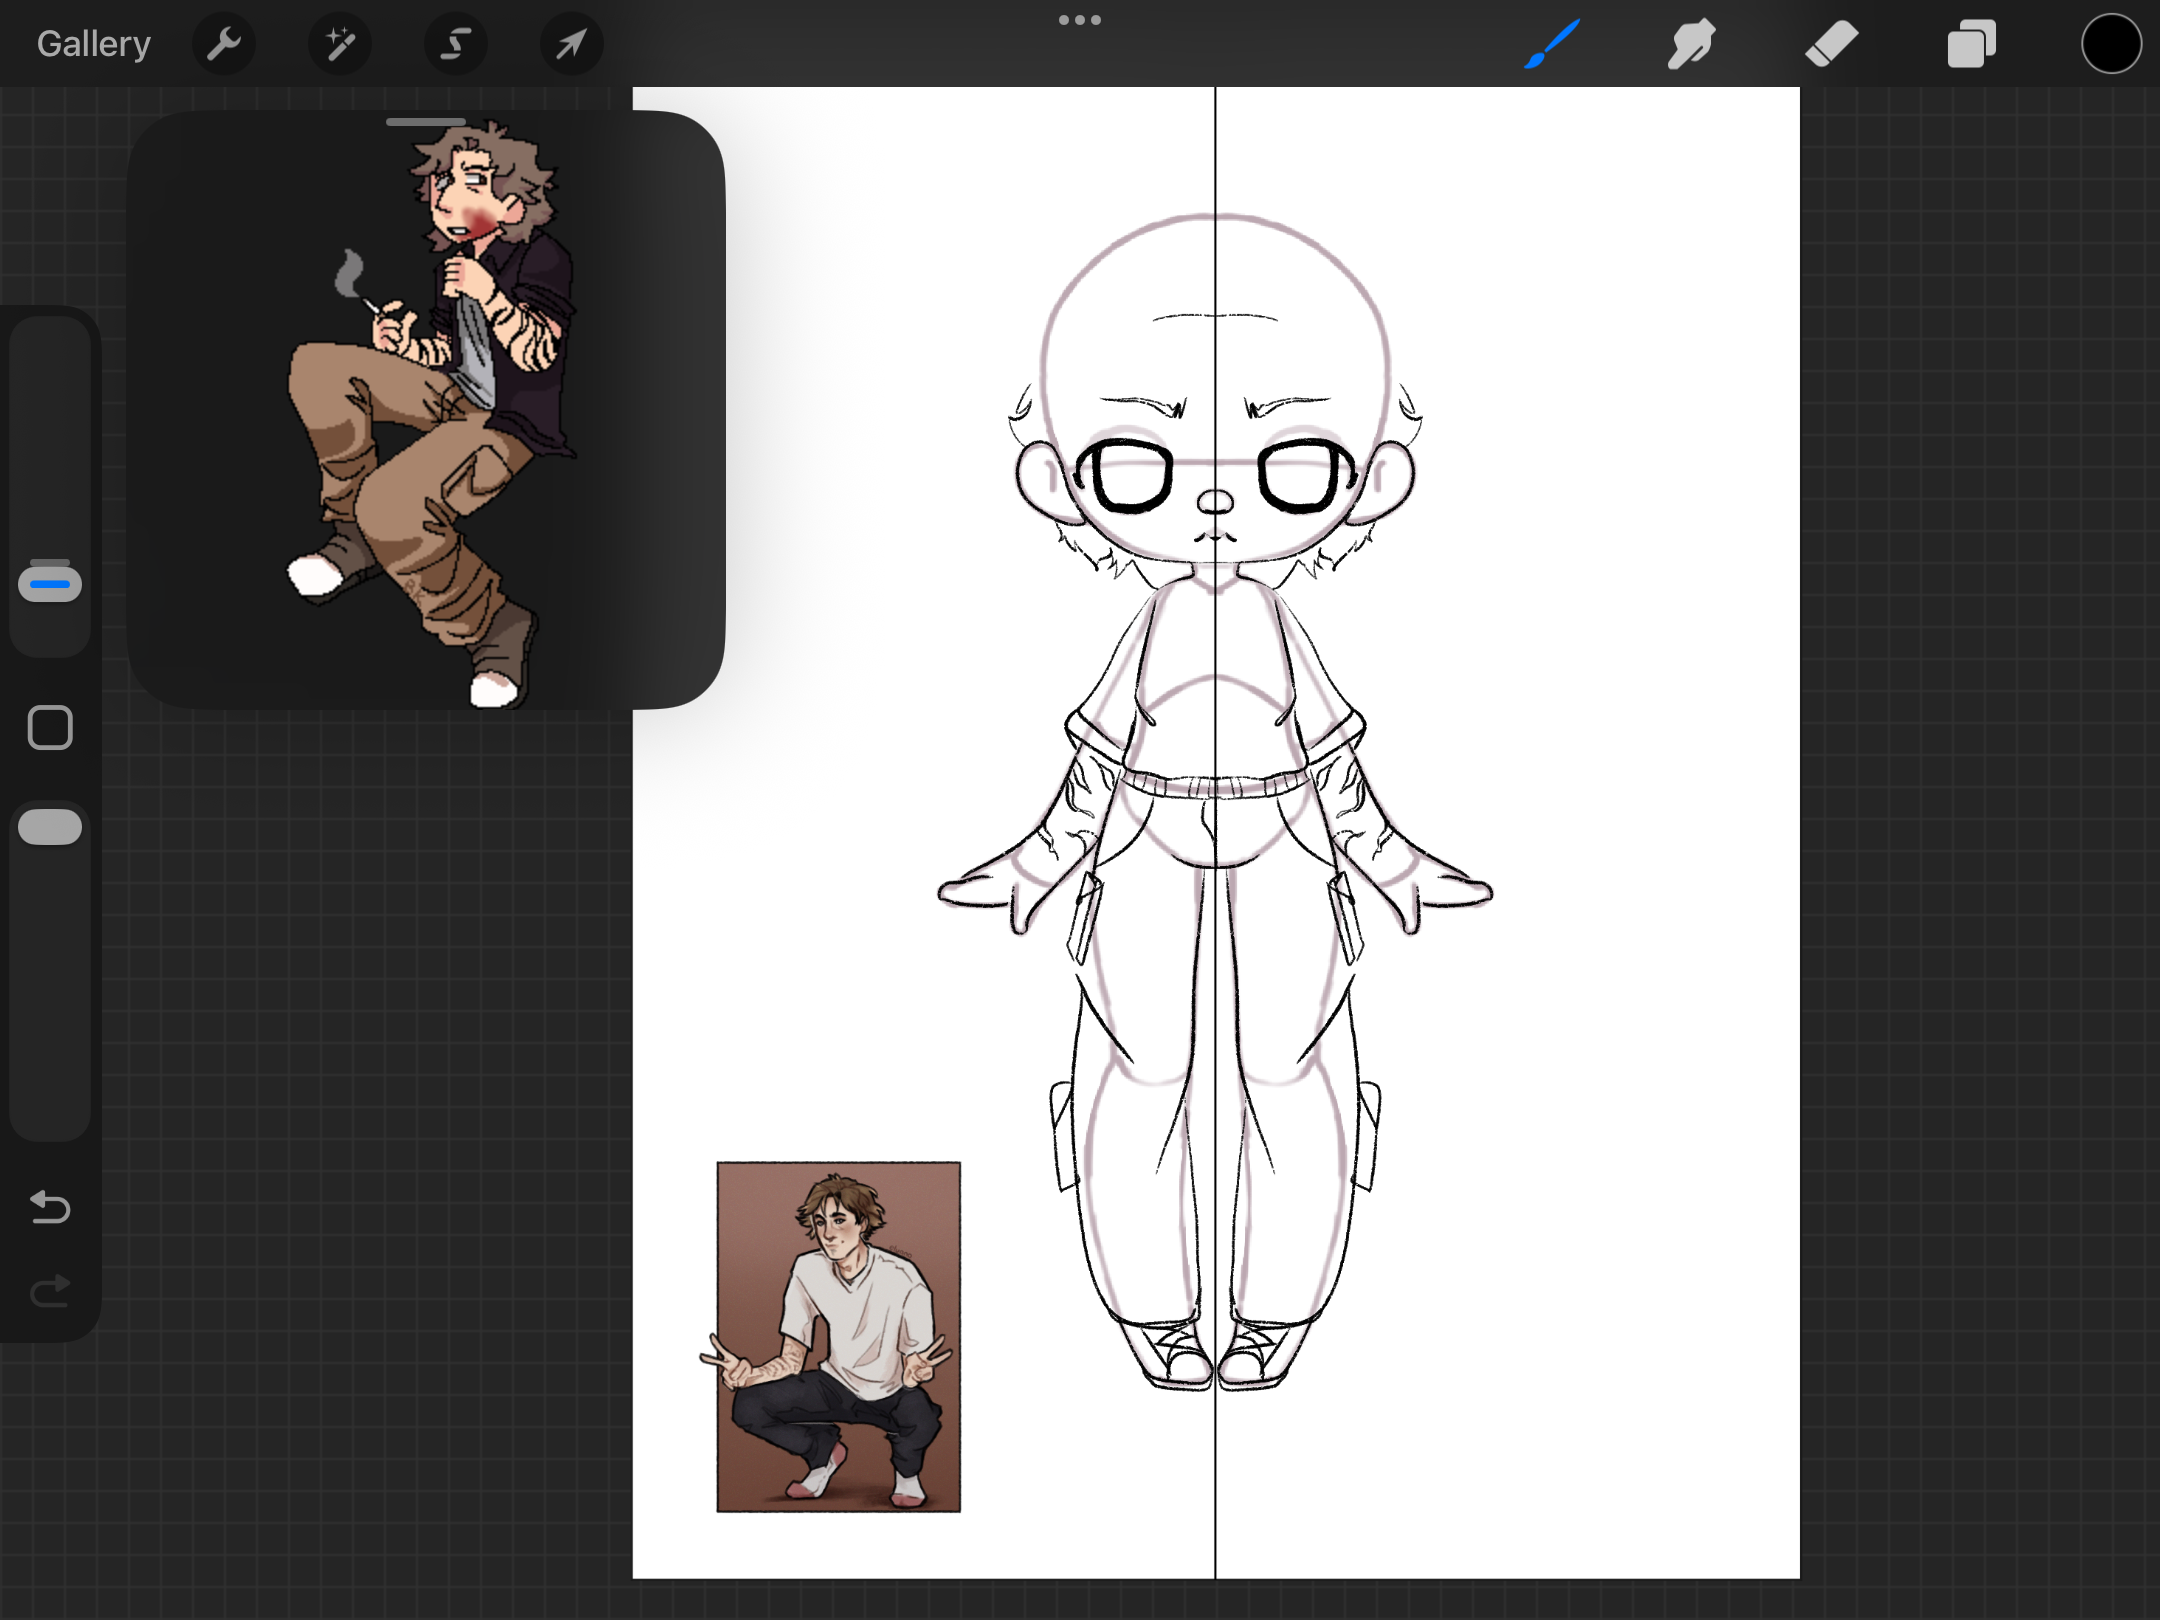Click the squatting man reference picture
Viewport: 2160px width, 1620px height.
point(838,1336)
